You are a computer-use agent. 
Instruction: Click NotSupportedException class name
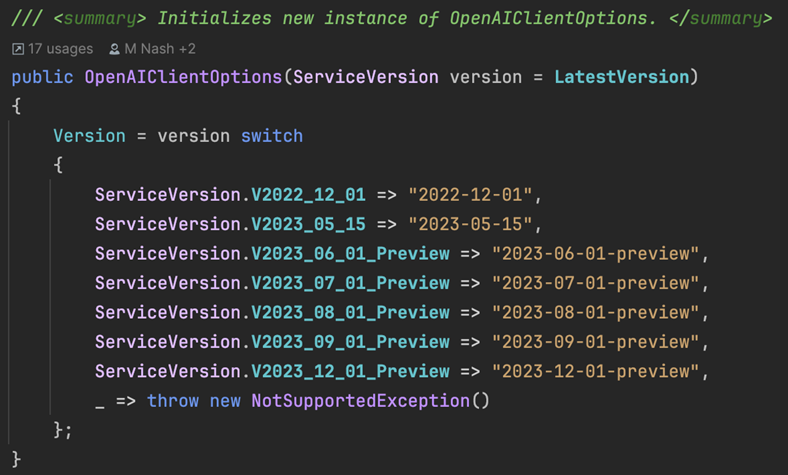click(x=360, y=401)
